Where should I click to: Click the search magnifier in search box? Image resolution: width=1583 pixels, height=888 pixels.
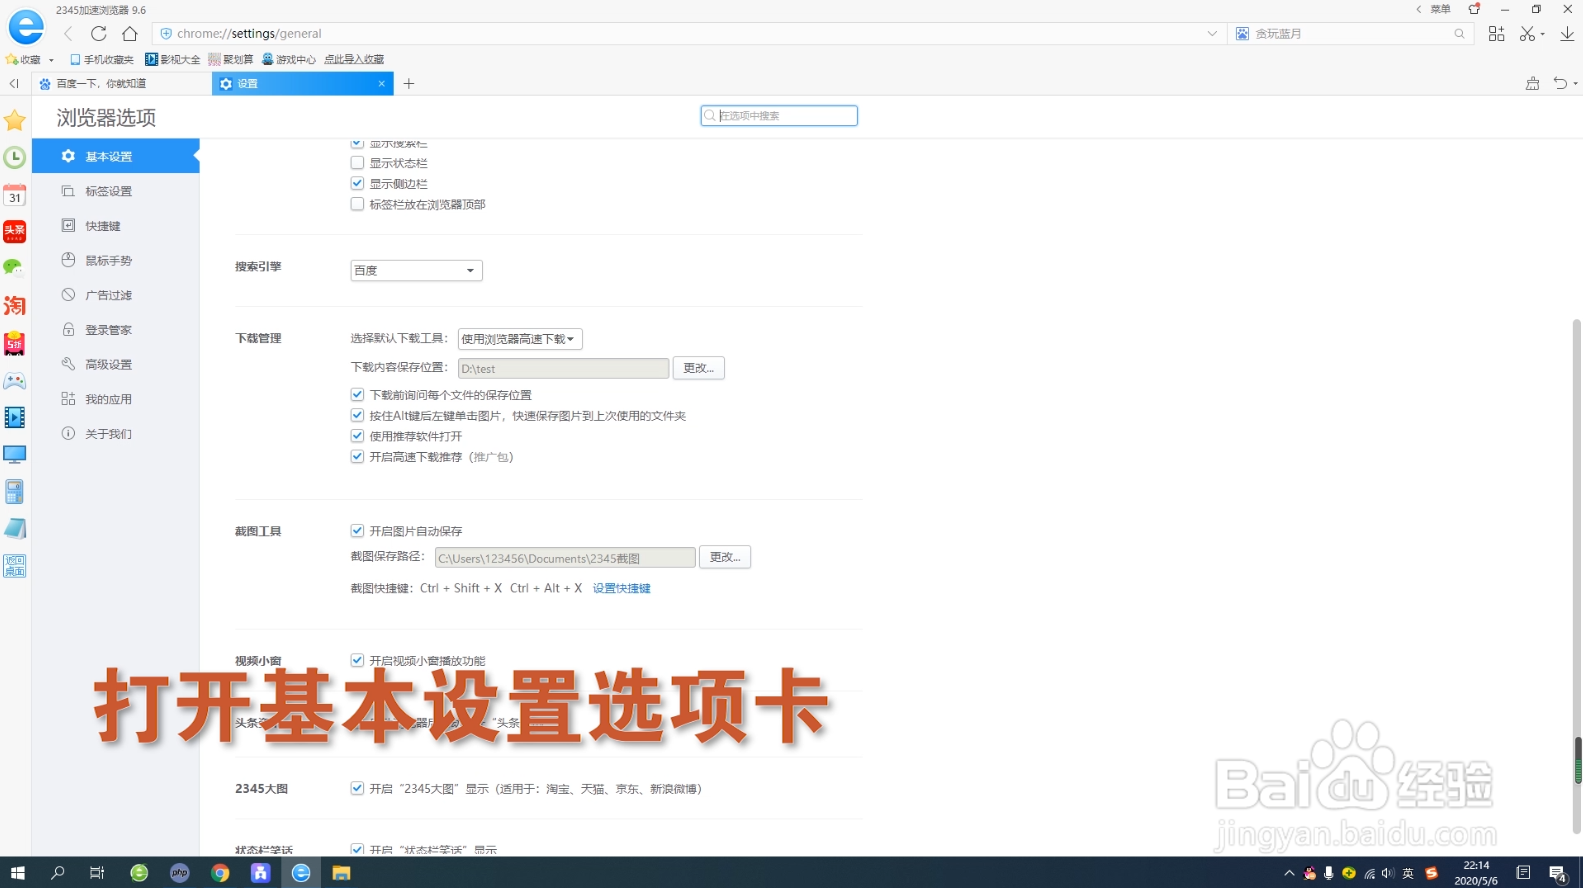click(x=1459, y=33)
